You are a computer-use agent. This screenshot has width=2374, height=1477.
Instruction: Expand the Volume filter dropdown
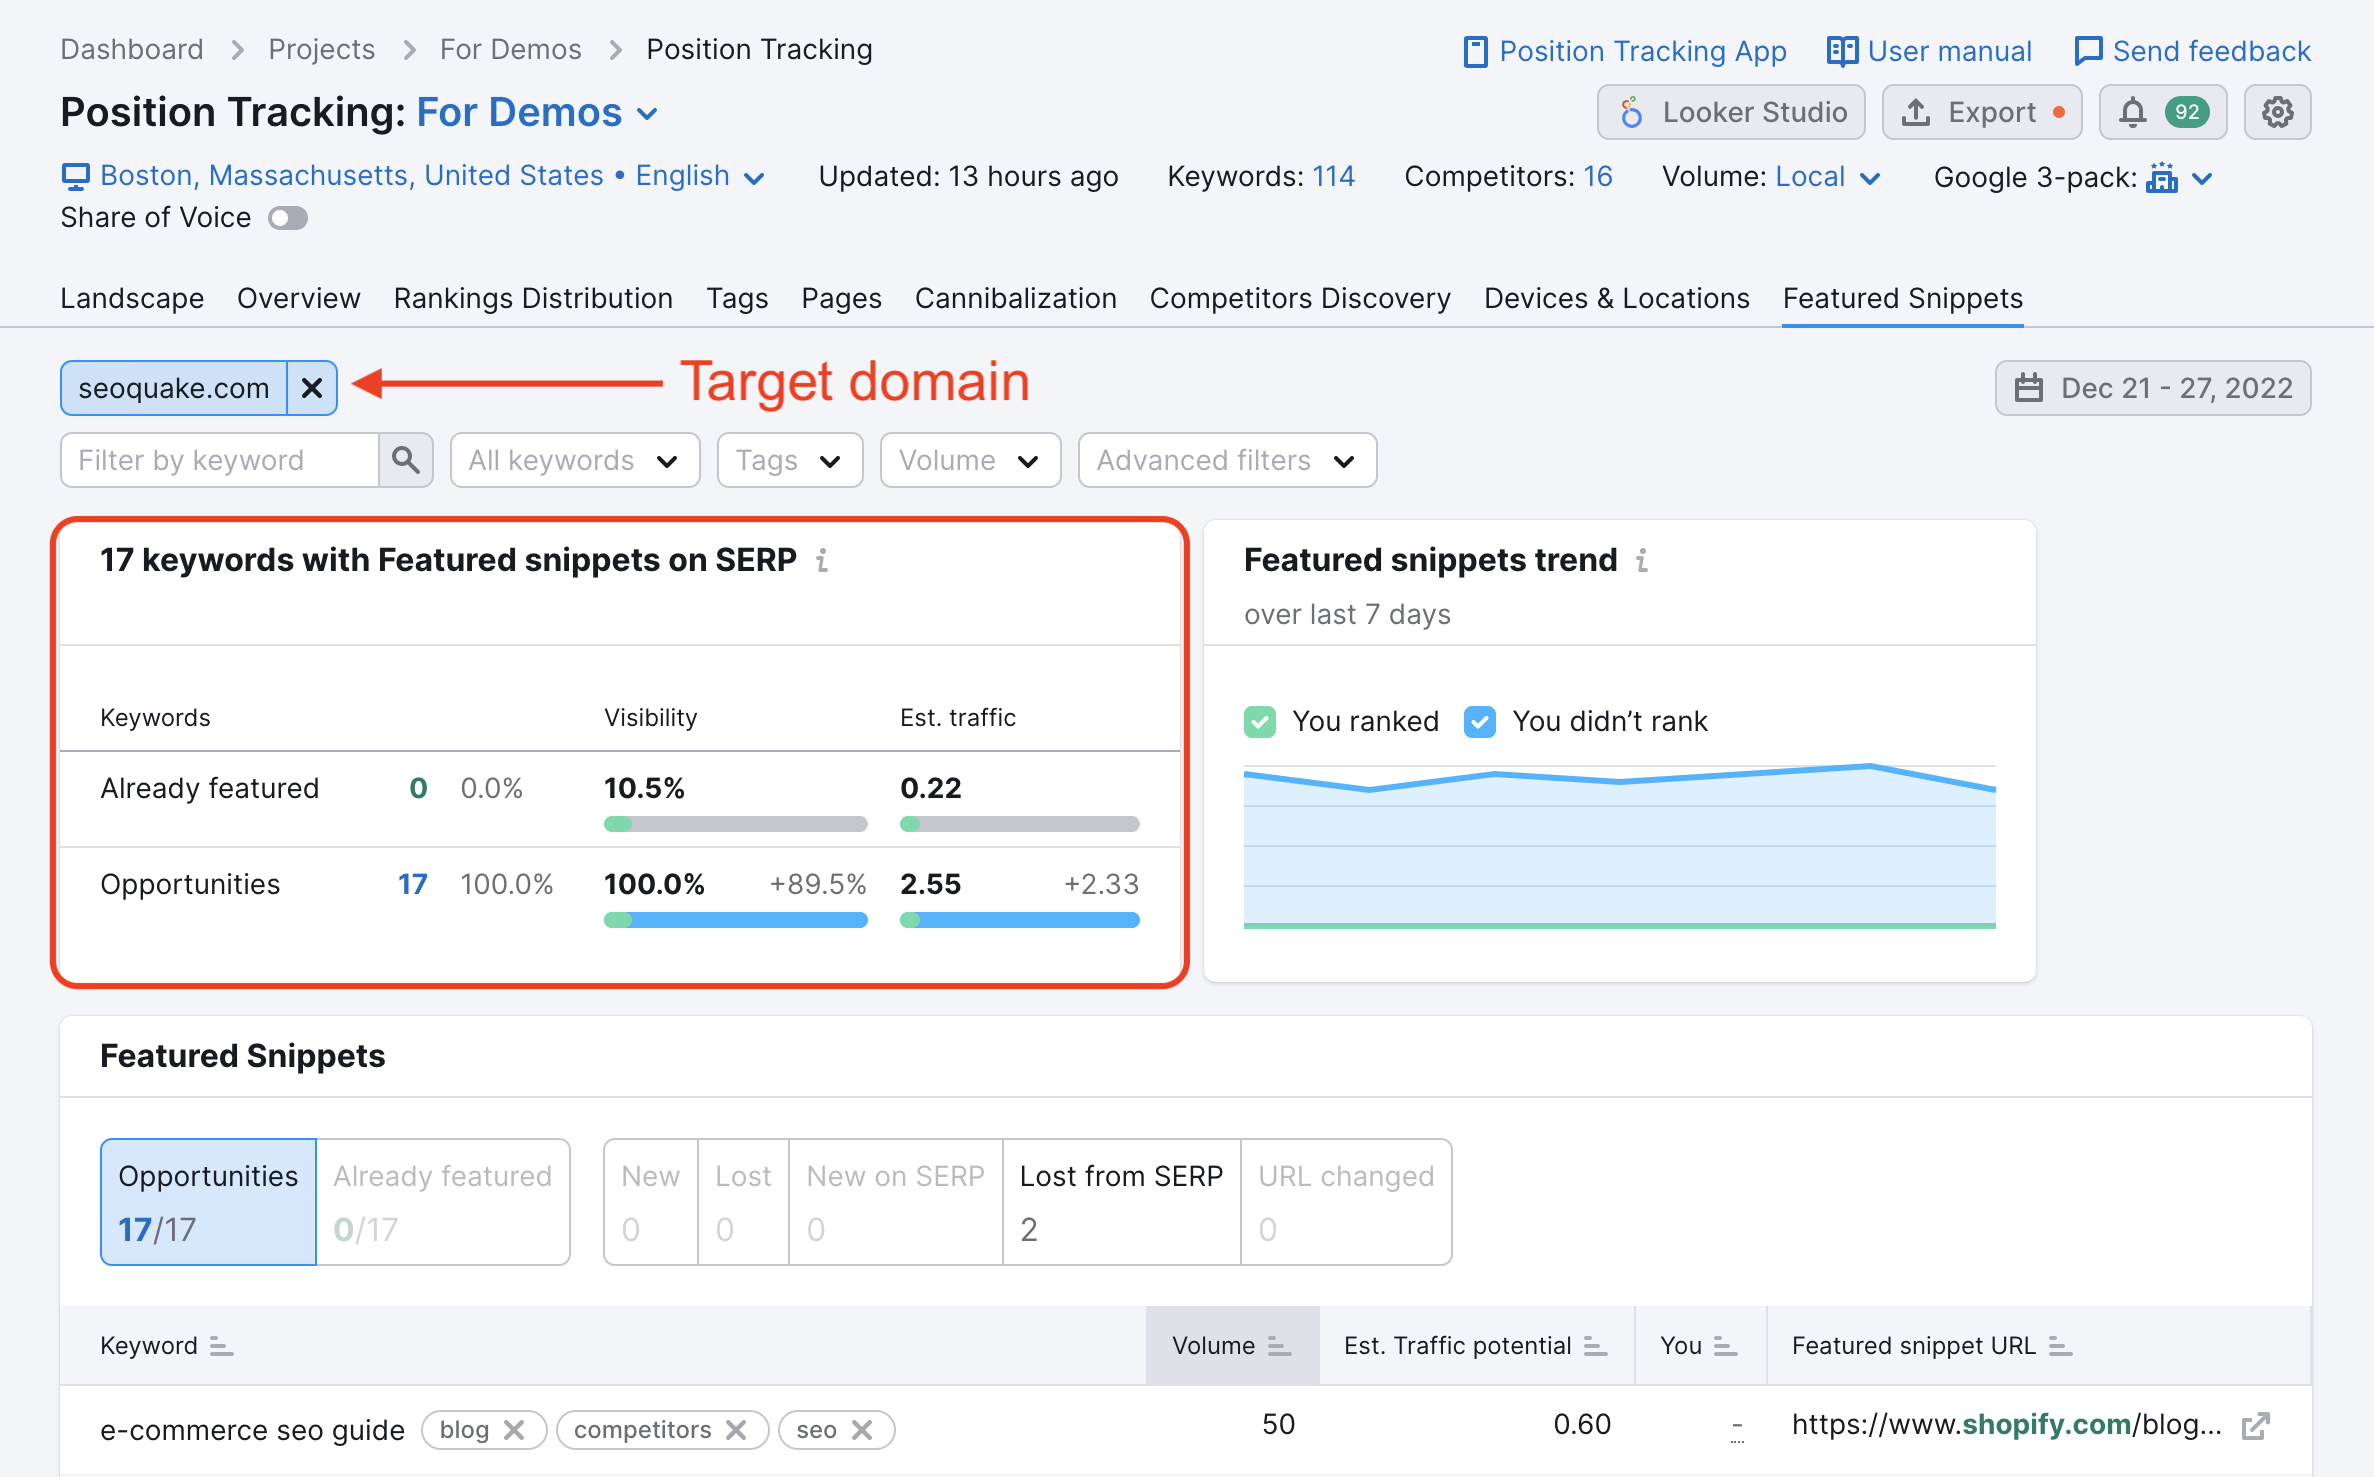(x=969, y=460)
